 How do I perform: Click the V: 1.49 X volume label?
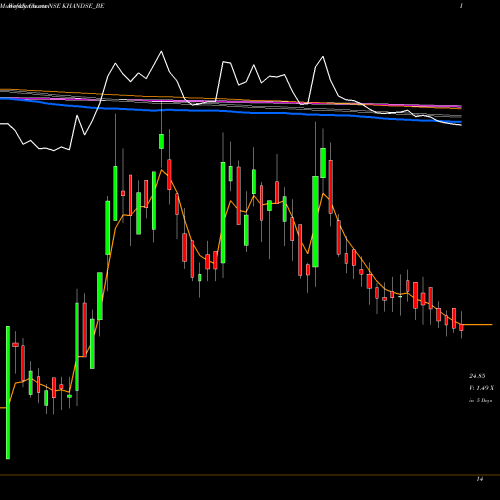click(481, 388)
